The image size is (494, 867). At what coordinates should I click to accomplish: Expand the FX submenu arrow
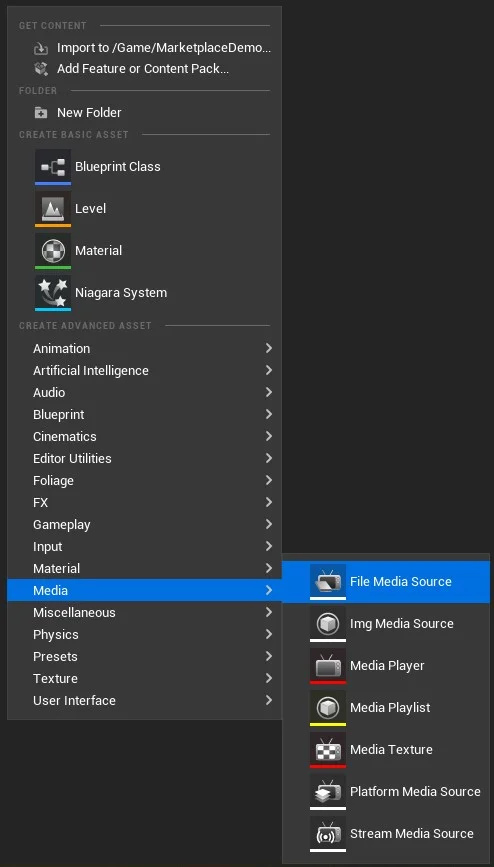269,503
